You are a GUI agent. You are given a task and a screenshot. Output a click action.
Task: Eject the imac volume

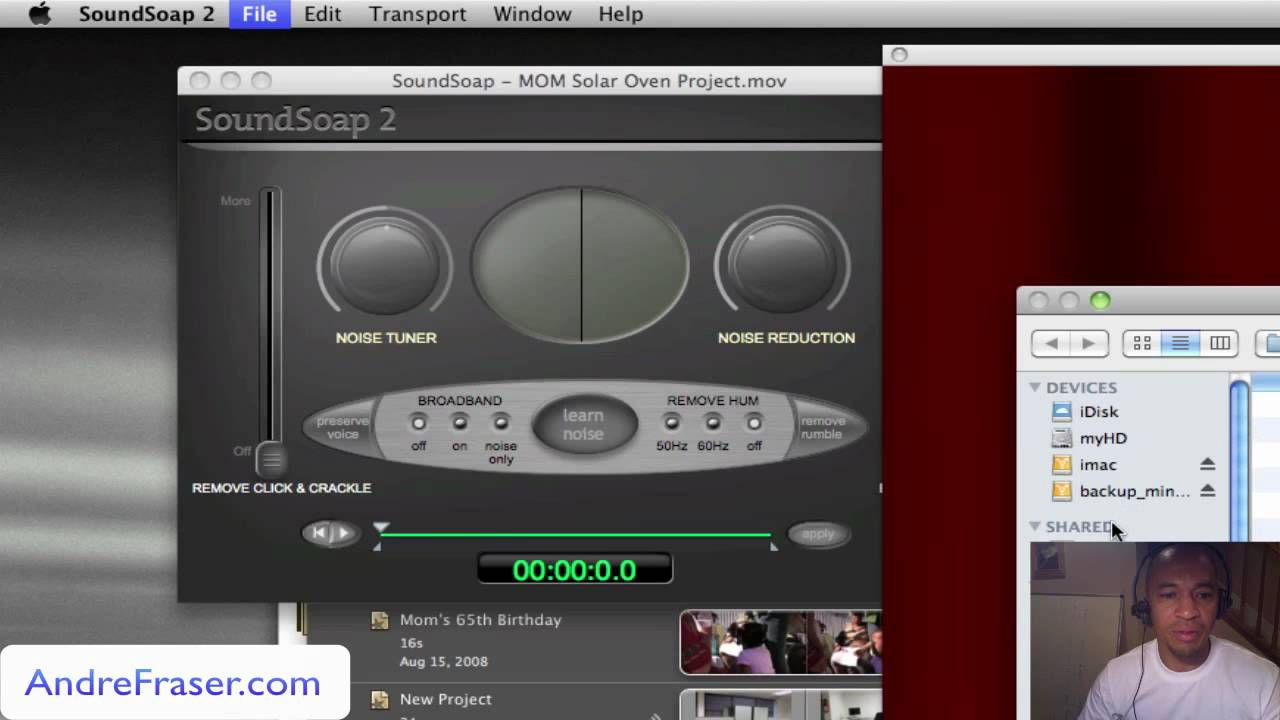coord(1207,465)
